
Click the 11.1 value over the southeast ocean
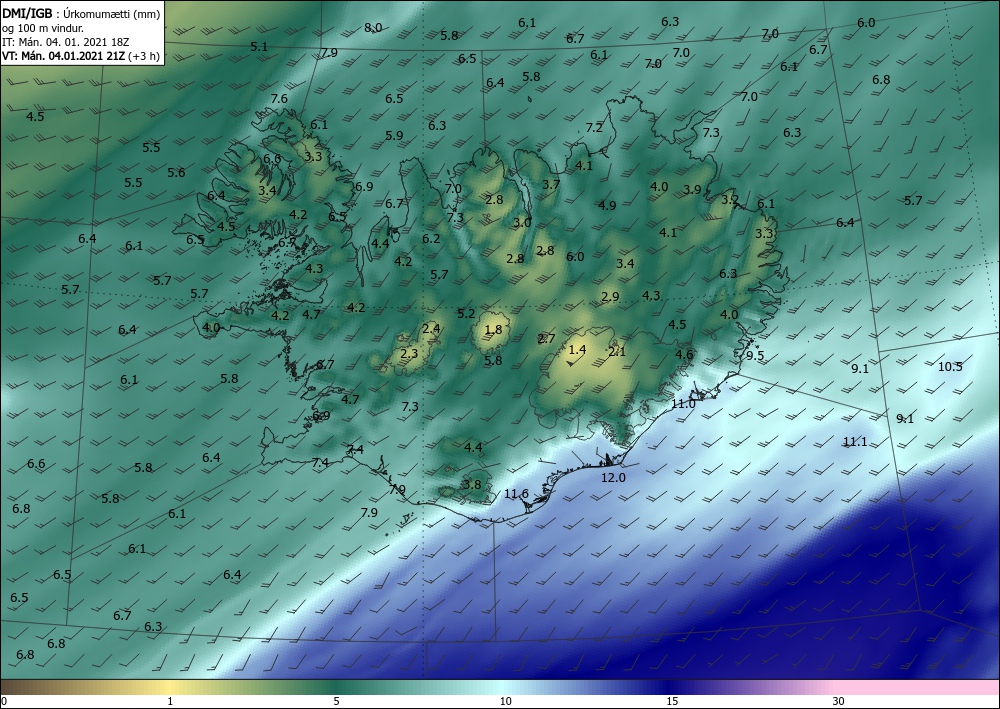(x=855, y=441)
